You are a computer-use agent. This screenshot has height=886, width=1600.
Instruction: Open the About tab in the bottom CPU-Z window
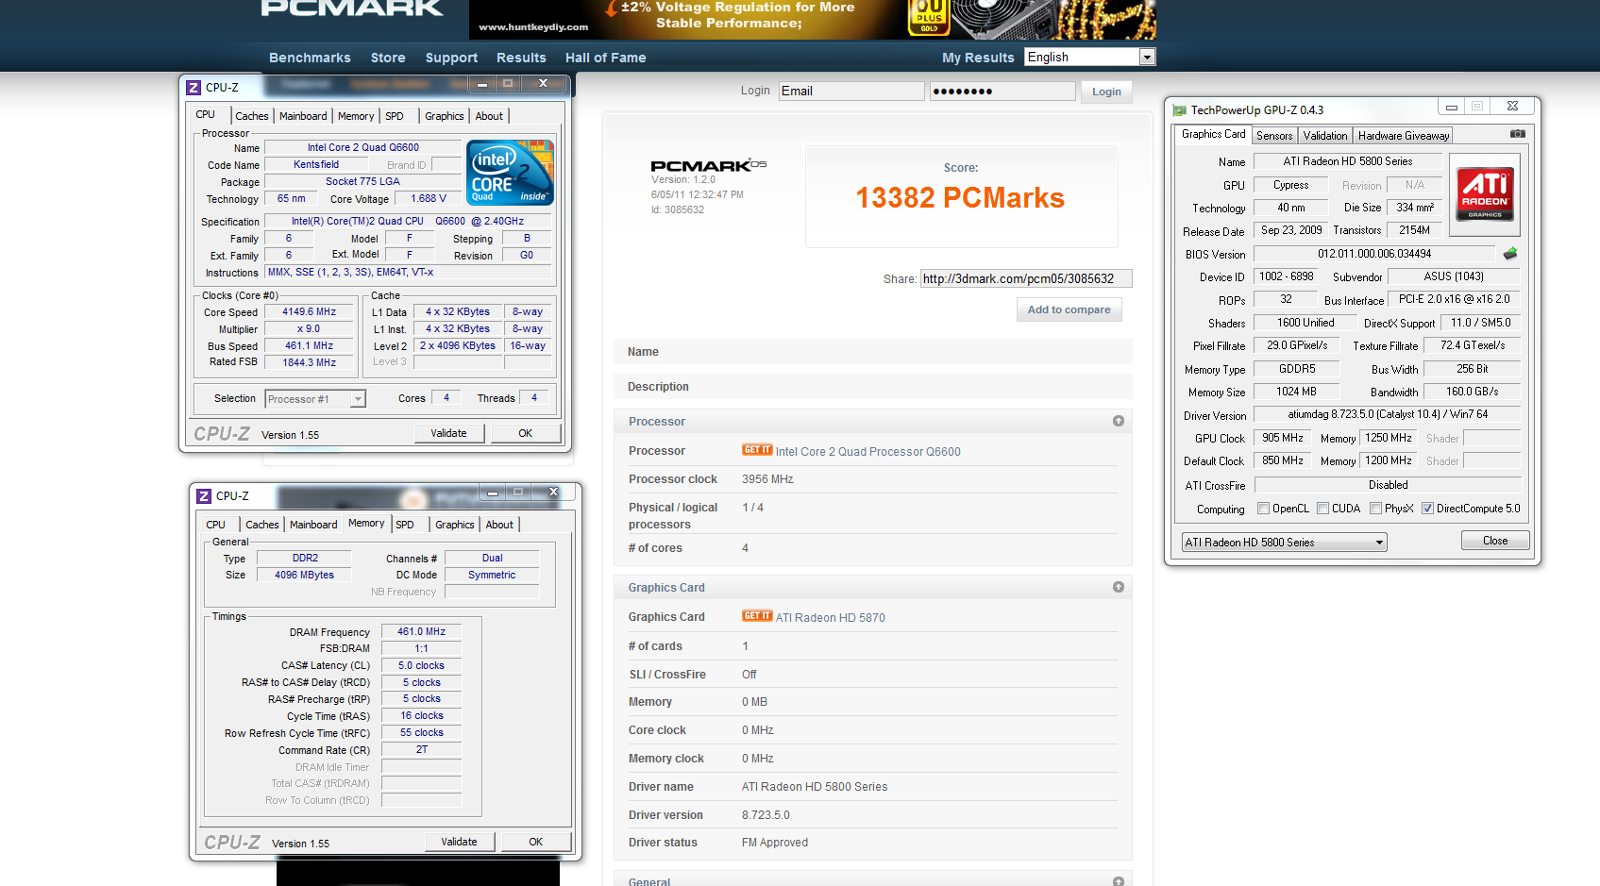(x=499, y=524)
